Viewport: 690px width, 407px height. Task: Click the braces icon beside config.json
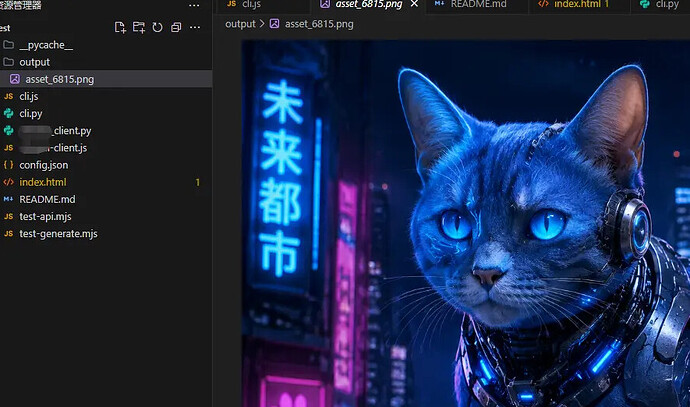[8, 165]
